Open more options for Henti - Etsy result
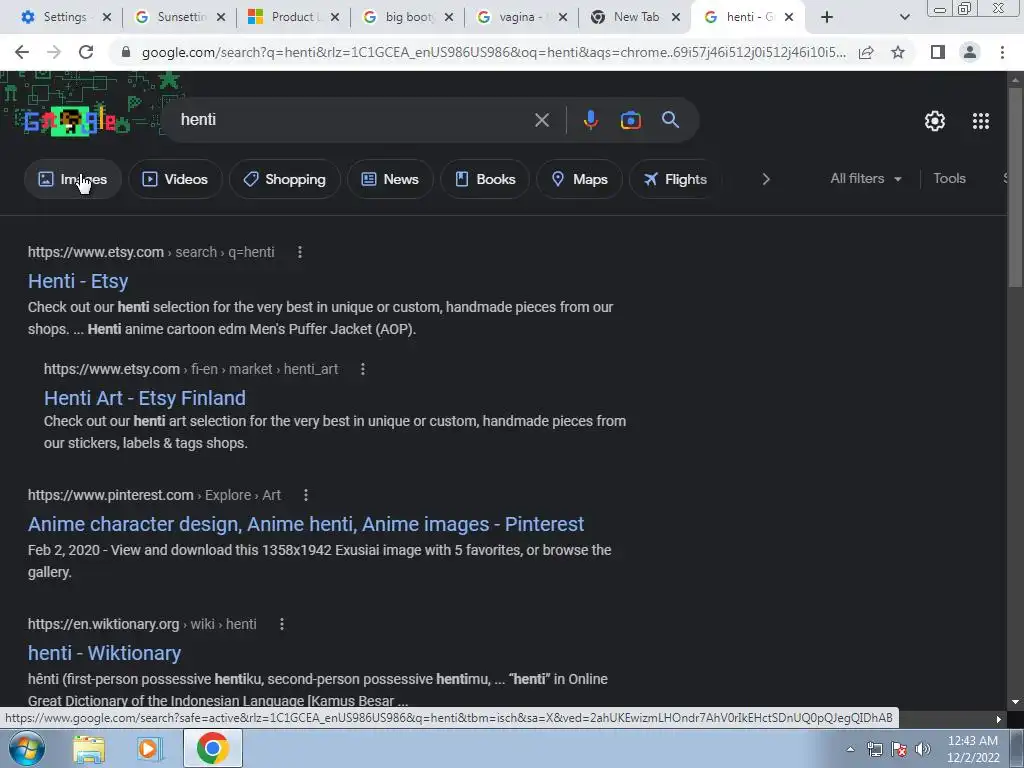 point(300,252)
